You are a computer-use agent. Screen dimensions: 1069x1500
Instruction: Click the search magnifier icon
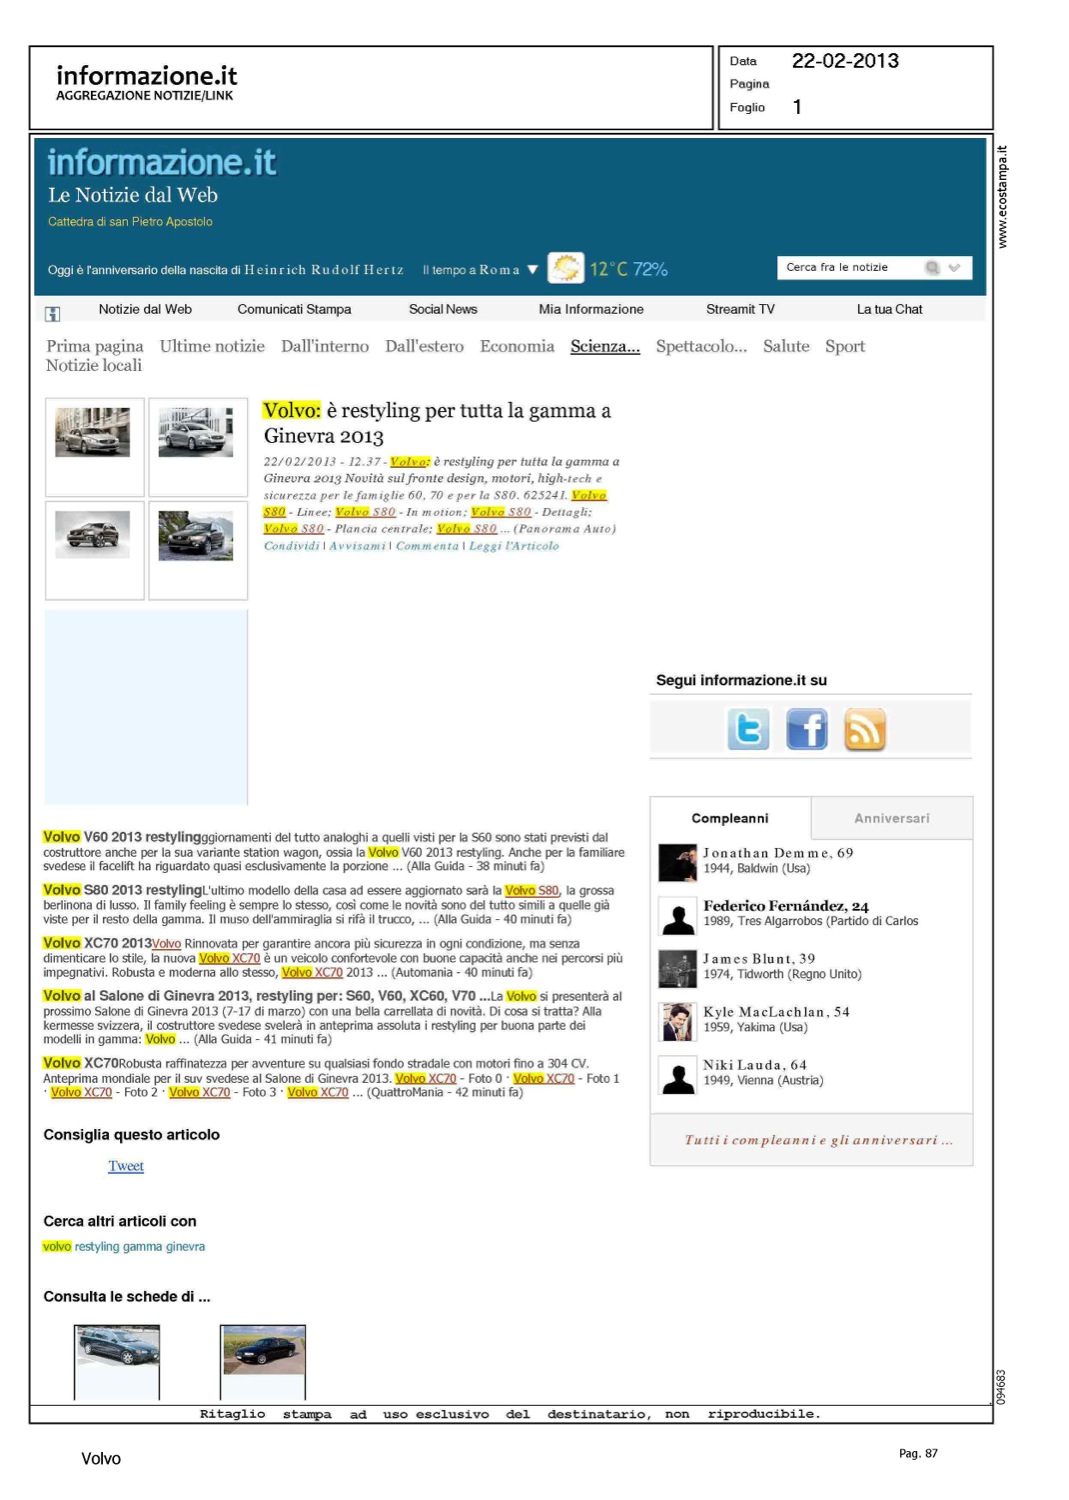pos(932,267)
